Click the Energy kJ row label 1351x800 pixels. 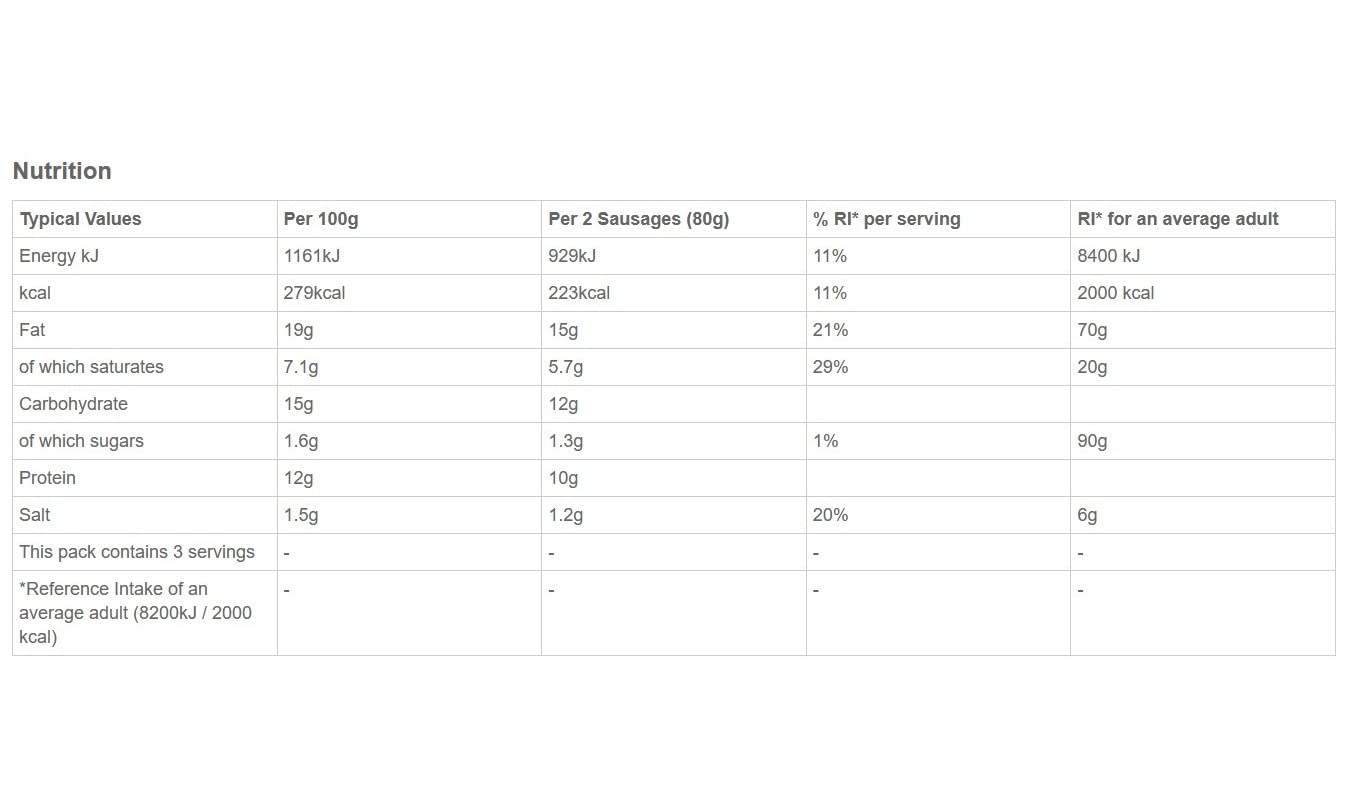[x=59, y=256]
